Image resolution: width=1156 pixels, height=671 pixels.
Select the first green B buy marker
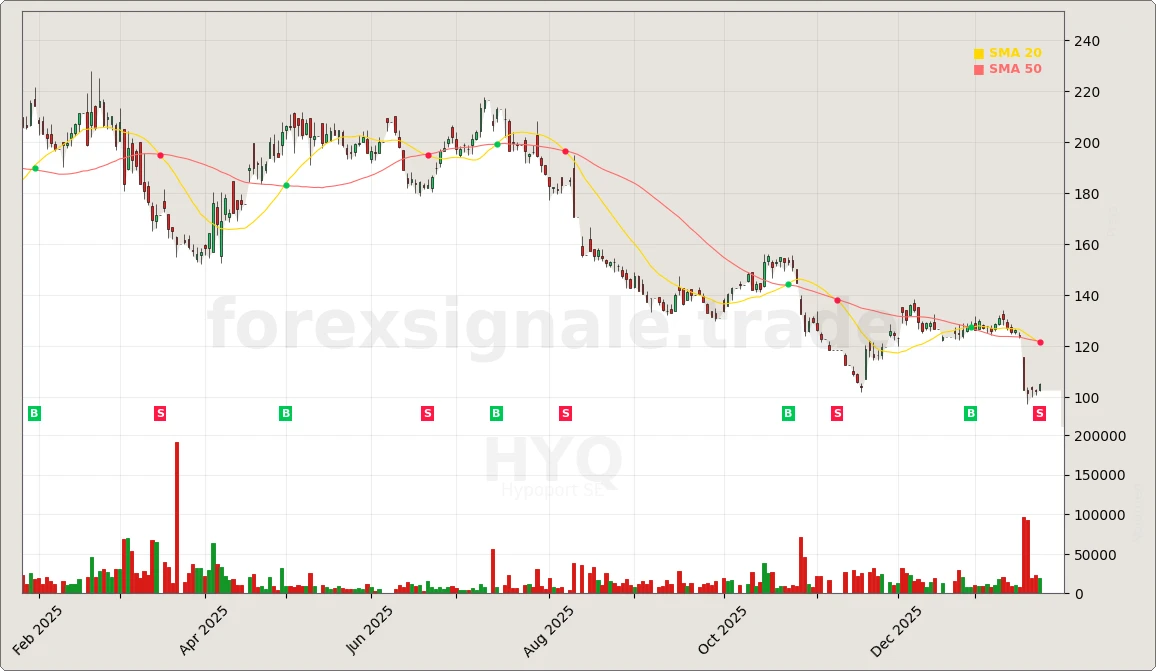coord(33,412)
